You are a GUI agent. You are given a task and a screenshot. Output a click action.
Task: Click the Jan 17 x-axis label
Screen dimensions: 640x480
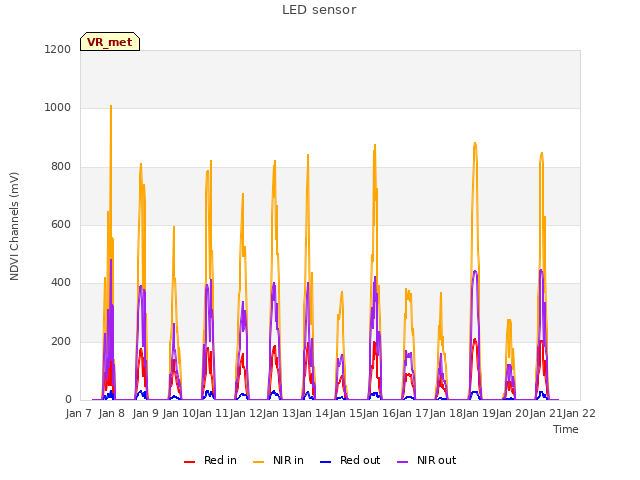pyautogui.click(x=412, y=413)
